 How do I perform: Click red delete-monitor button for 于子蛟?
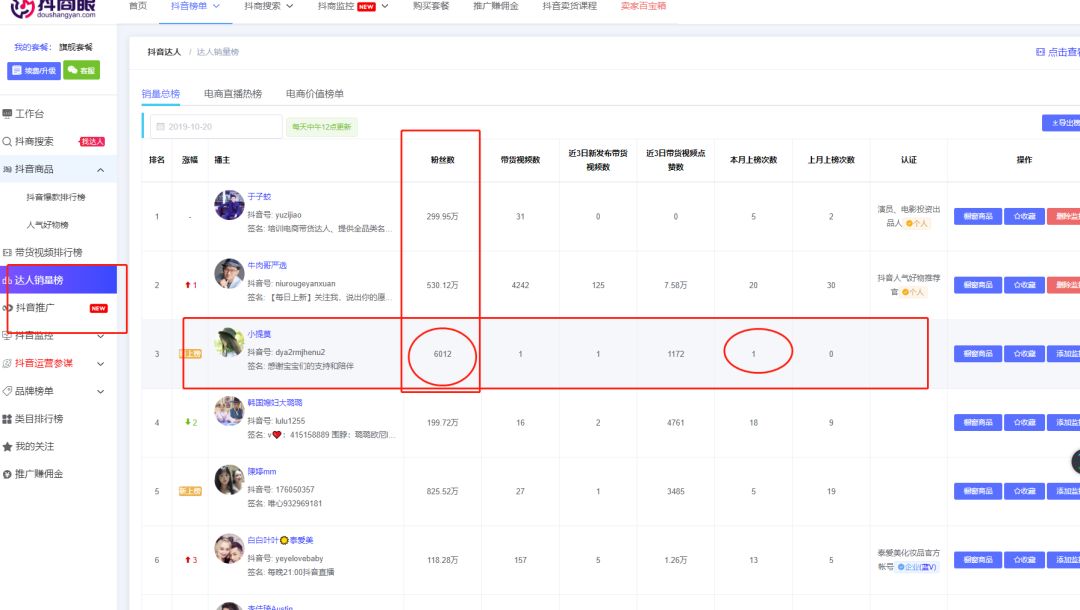[x=1063, y=216]
